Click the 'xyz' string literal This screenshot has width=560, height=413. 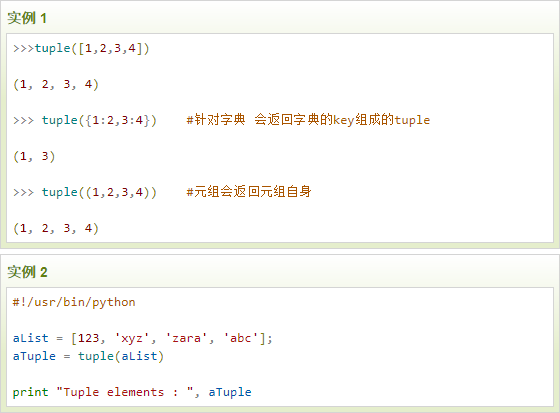pos(131,338)
